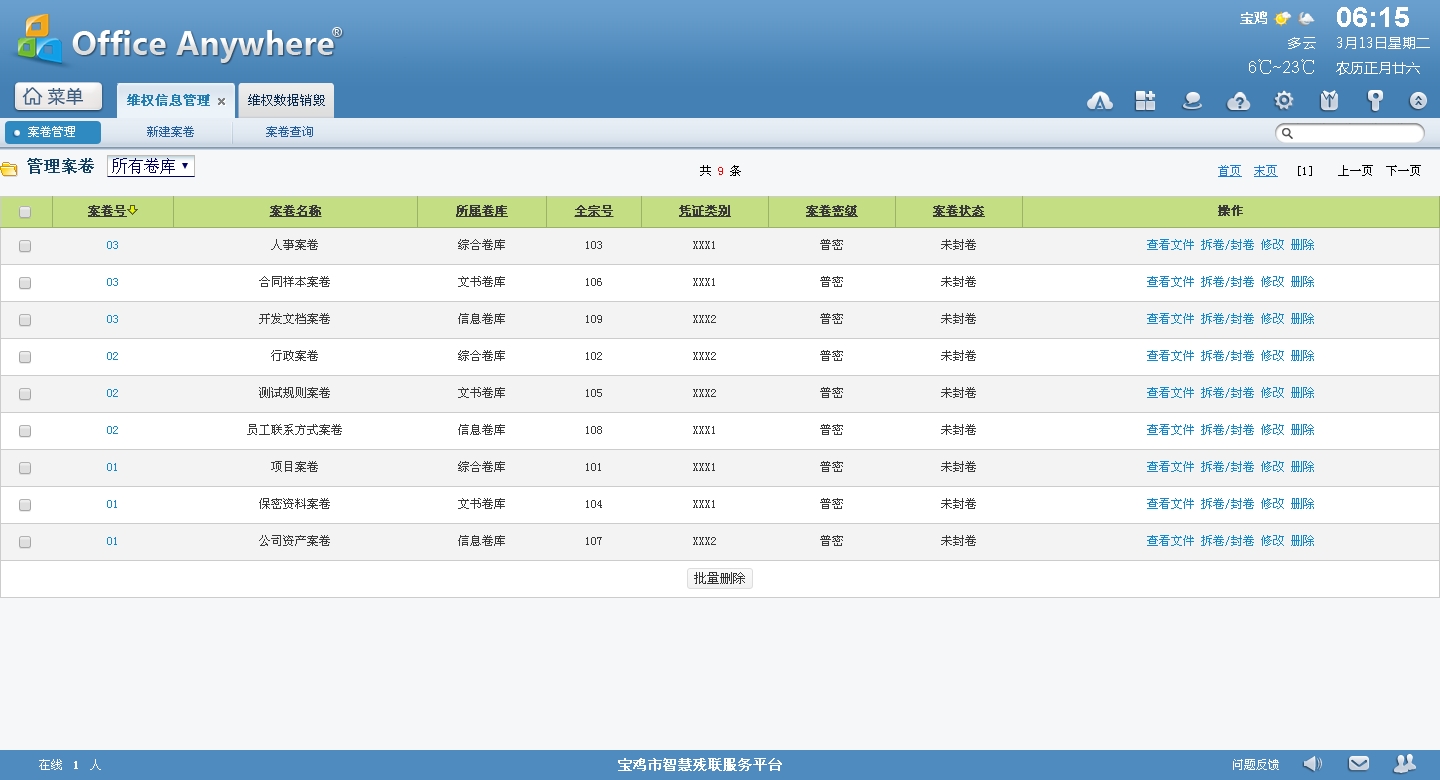
Task: Click 查看文件 for 测试规则案卷
Action: click(x=1170, y=393)
